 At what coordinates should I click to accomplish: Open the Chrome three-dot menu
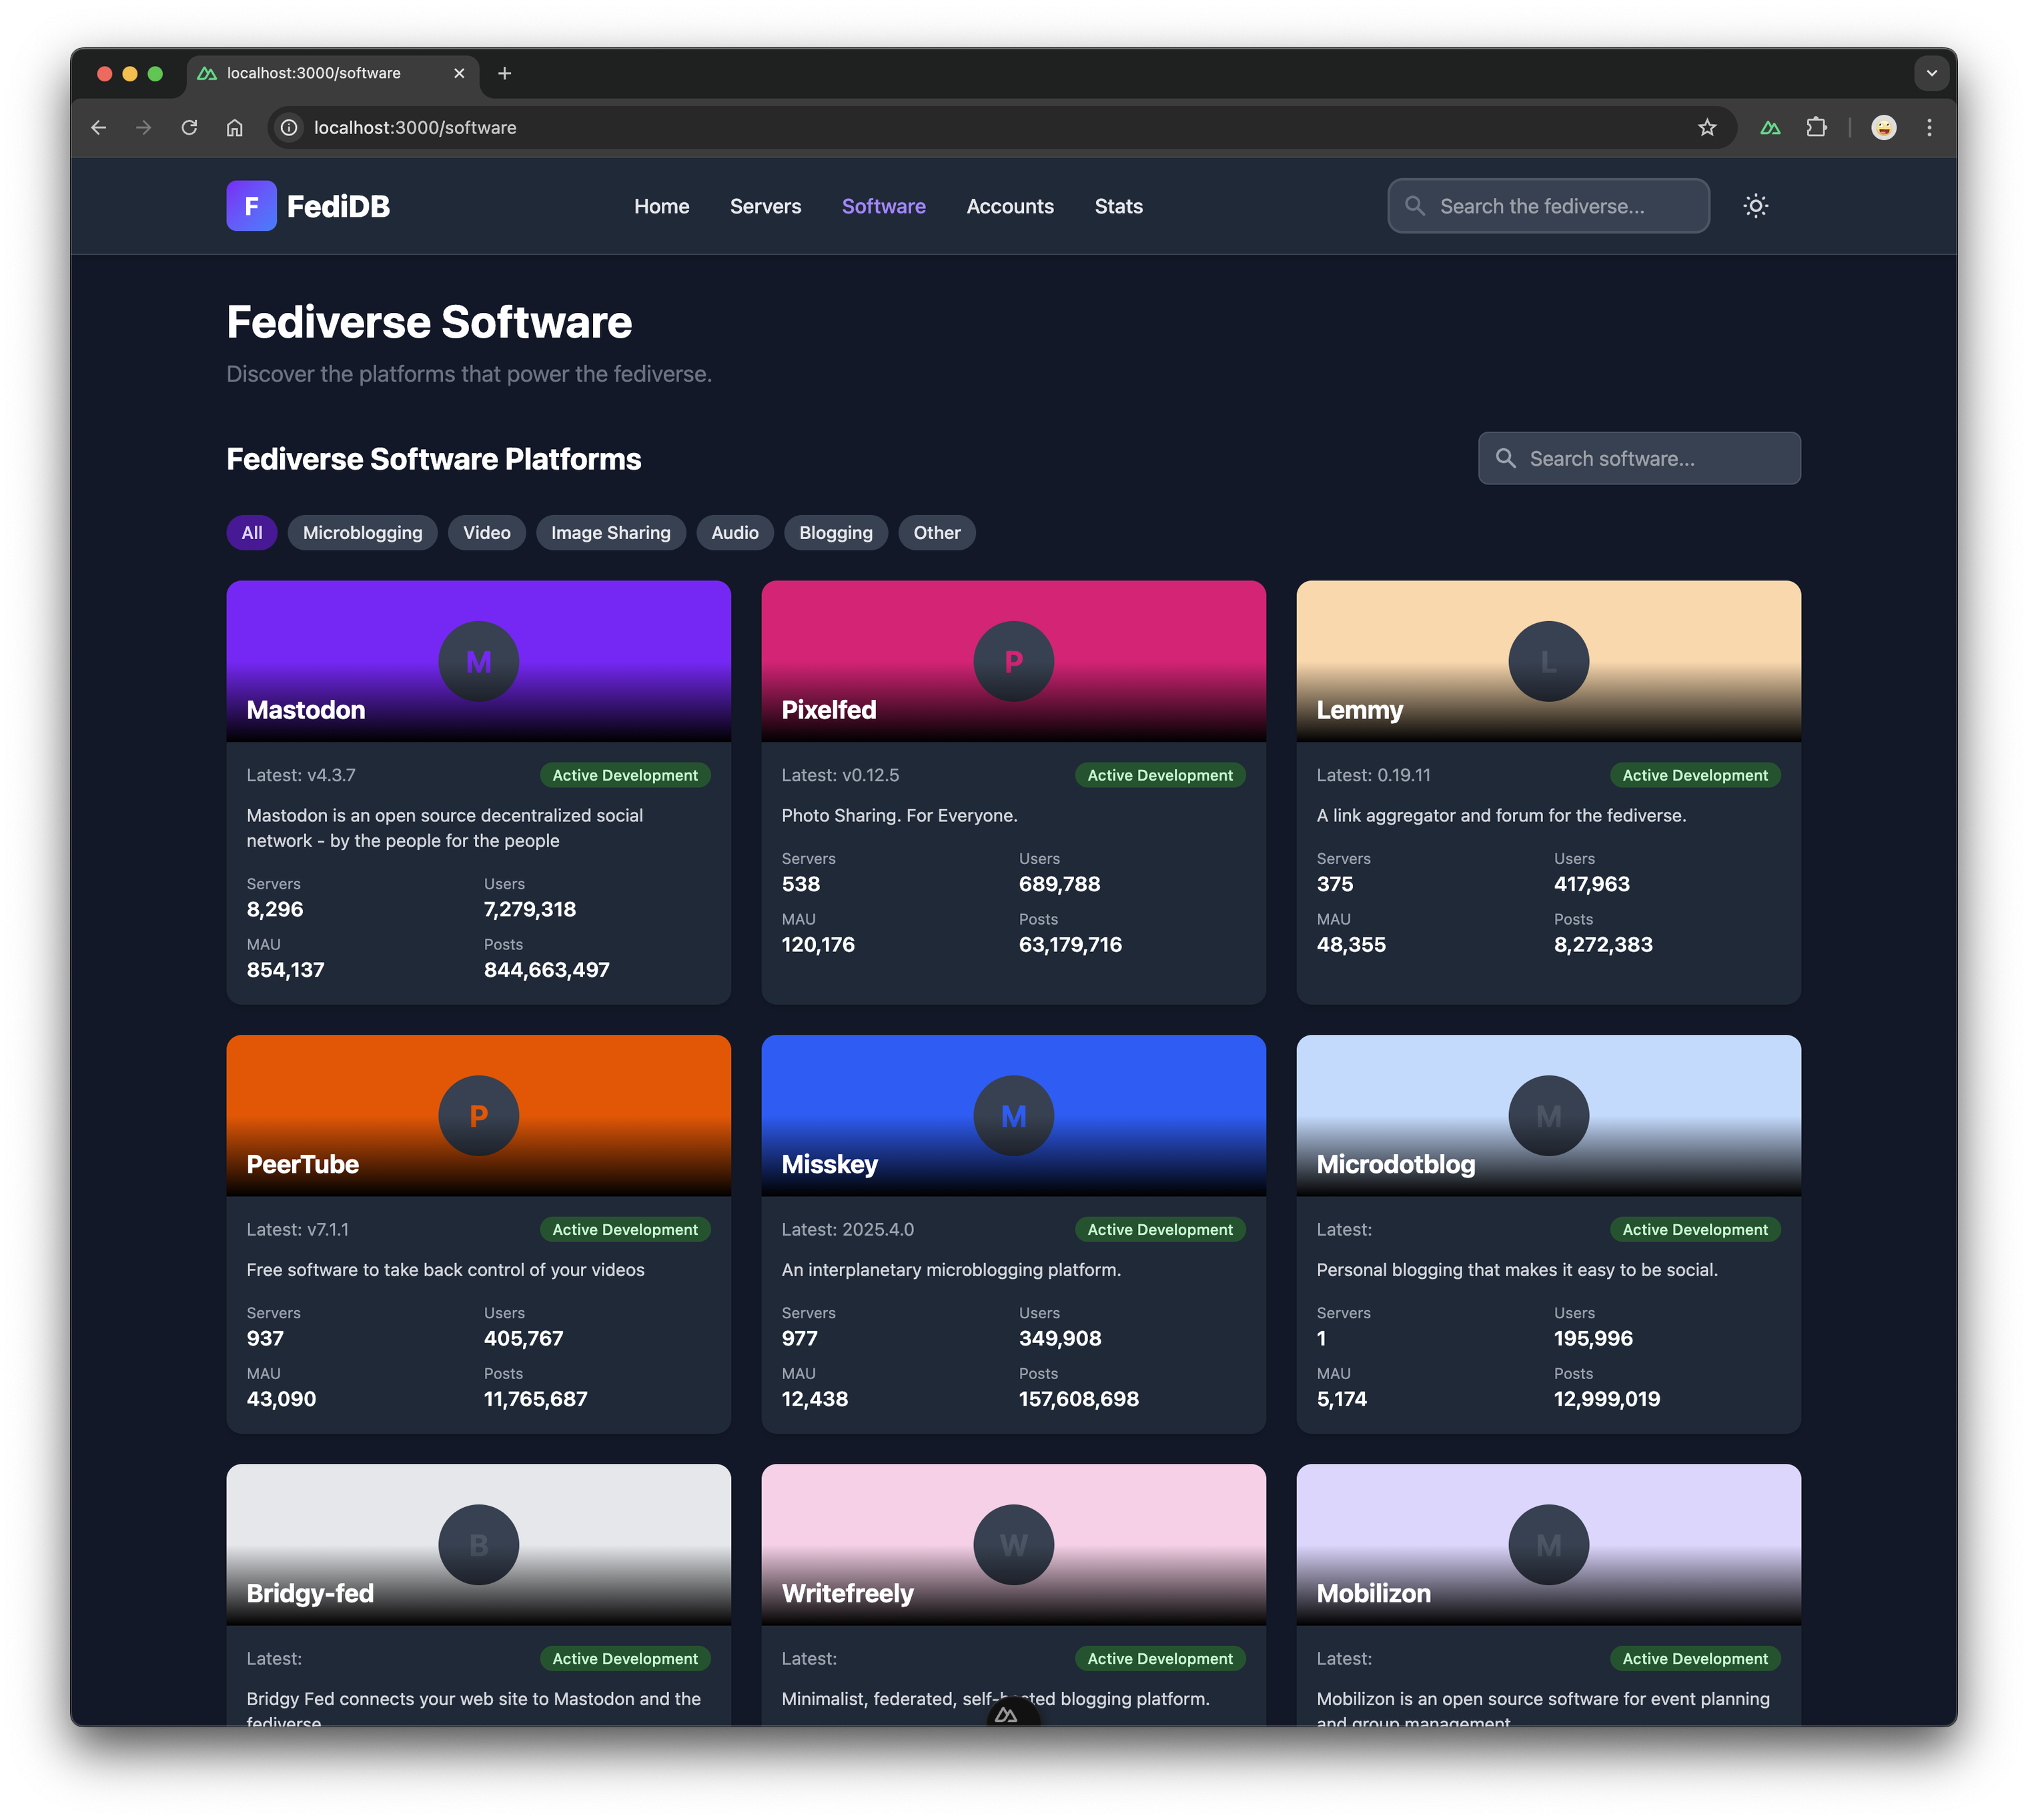pyautogui.click(x=1929, y=128)
